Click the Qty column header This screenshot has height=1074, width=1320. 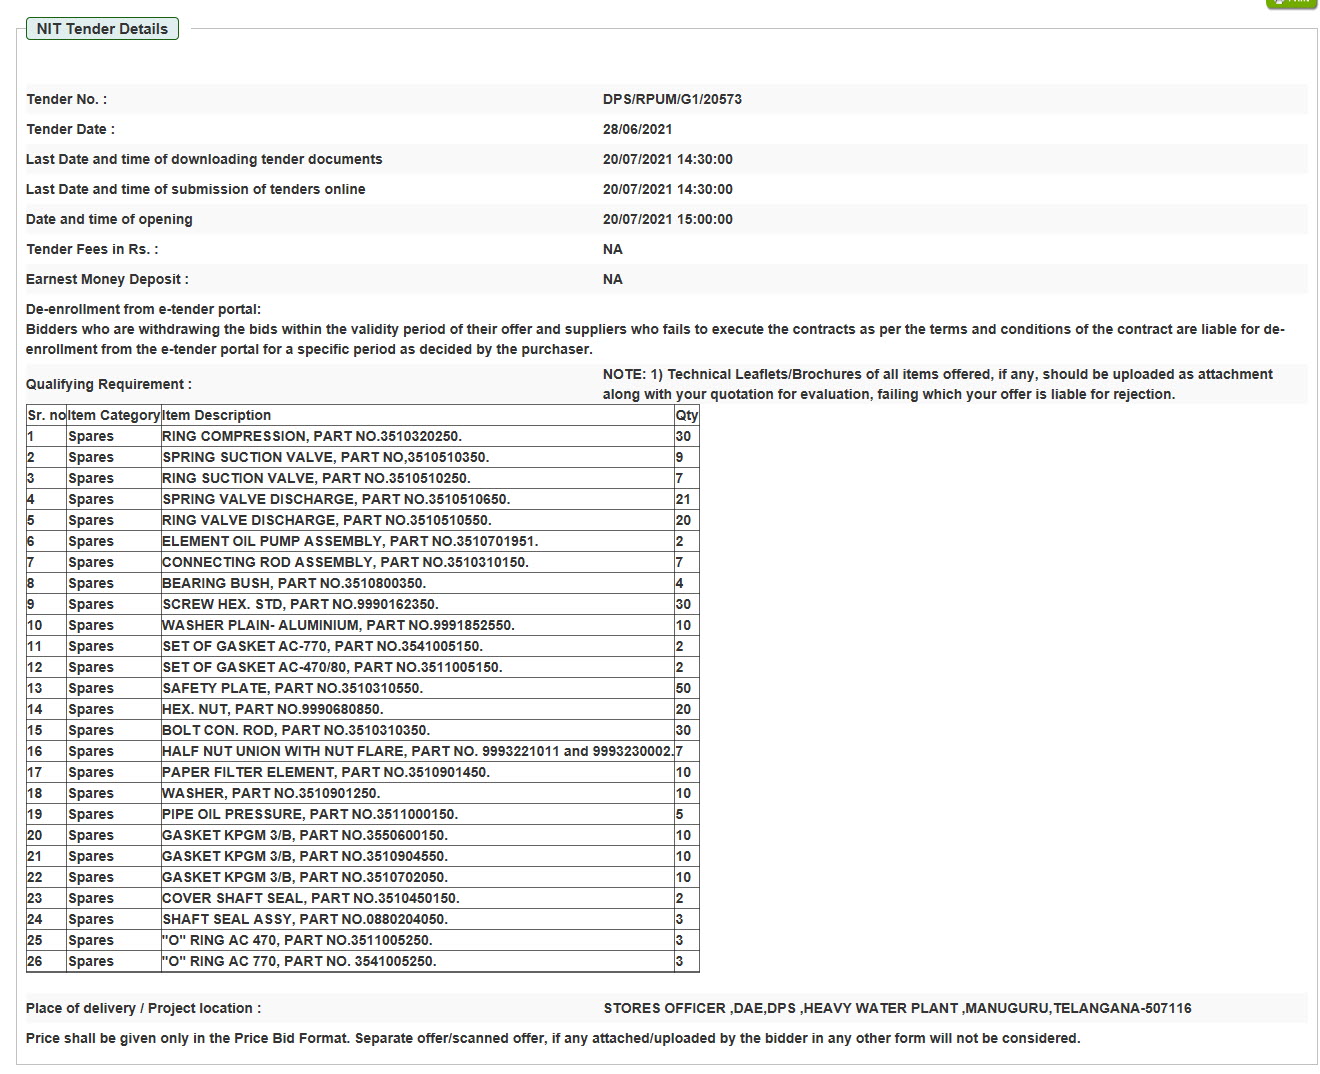(x=687, y=415)
